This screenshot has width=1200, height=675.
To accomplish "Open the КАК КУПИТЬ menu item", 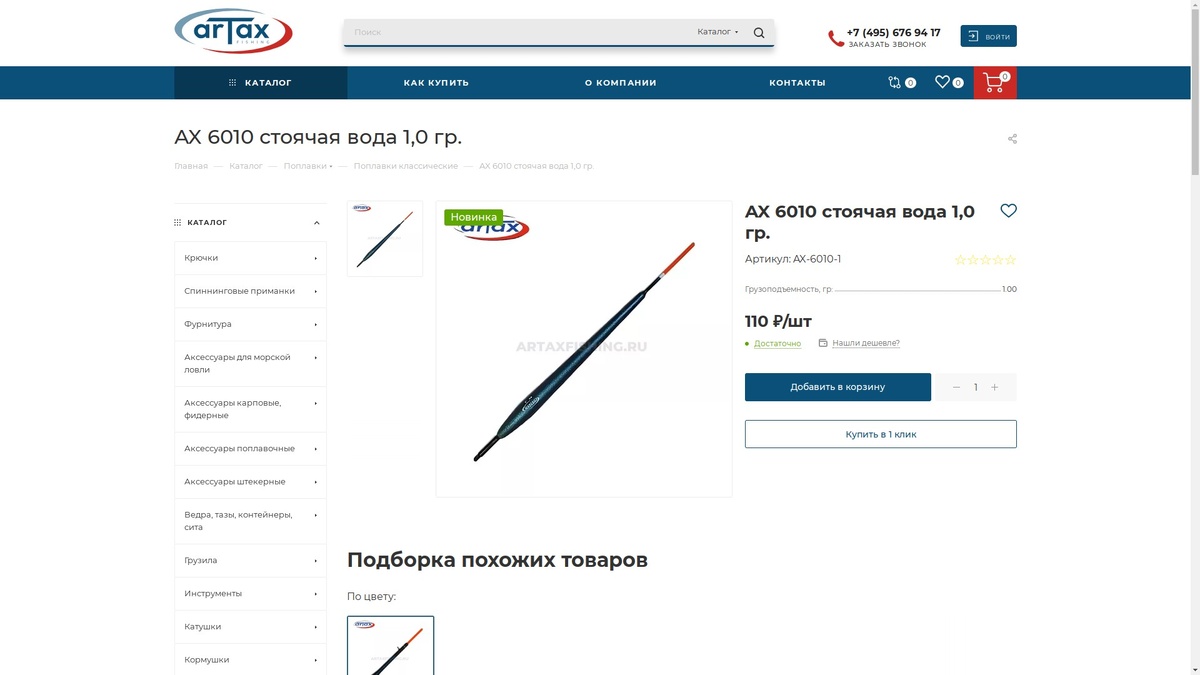I will pyautogui.click(x=436, y=83).
